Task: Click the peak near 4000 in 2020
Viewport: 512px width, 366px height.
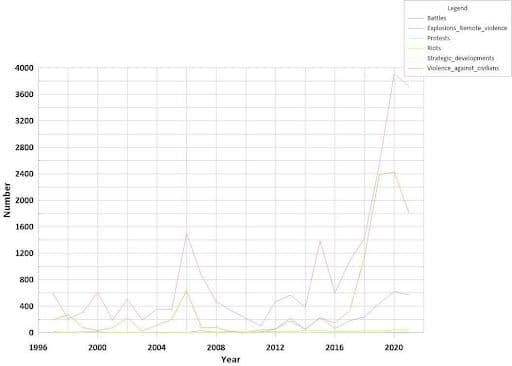Action: click(x=394, y=72)
